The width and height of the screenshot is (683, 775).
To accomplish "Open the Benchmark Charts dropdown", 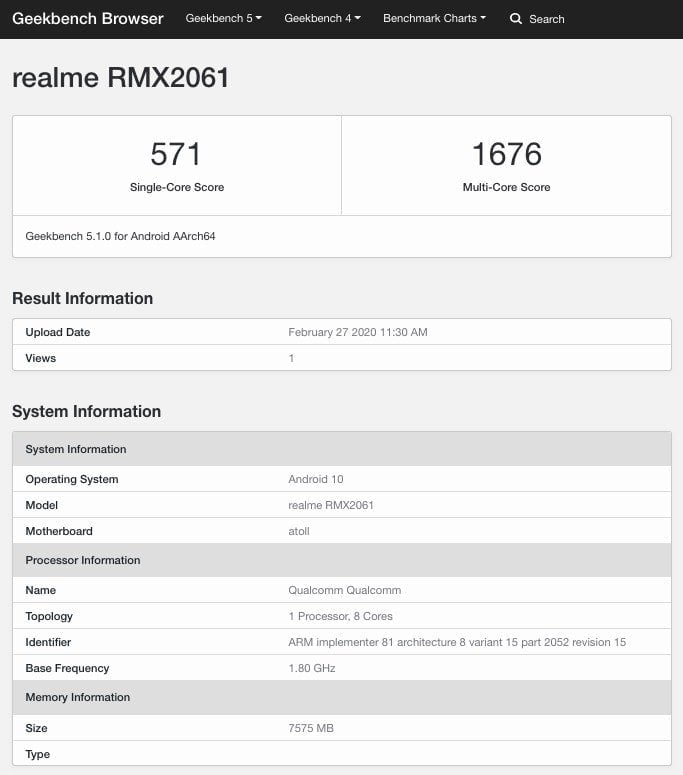I will pos(434,19).
